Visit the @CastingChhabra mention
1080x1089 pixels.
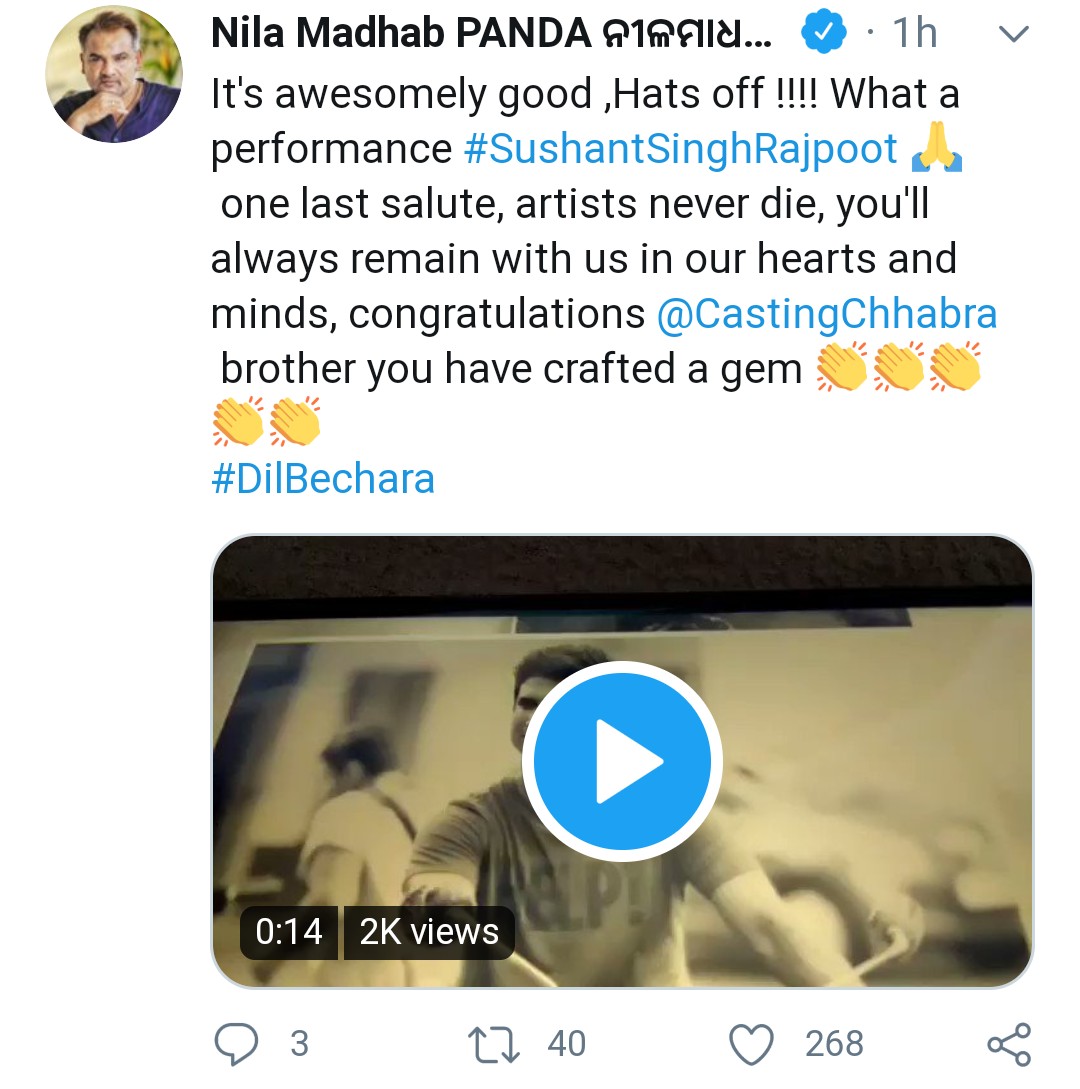827,314
